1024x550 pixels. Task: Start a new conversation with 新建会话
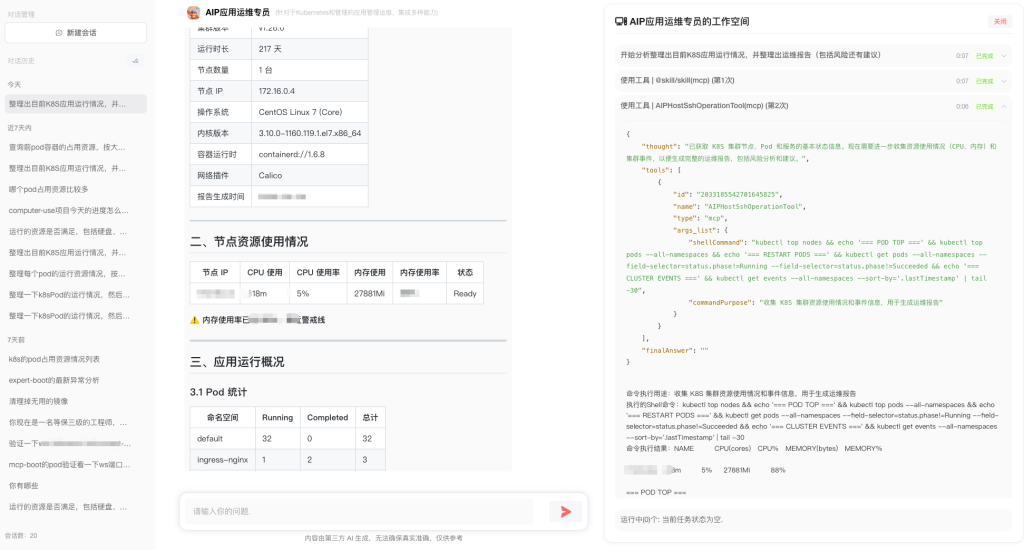(75, 33)
